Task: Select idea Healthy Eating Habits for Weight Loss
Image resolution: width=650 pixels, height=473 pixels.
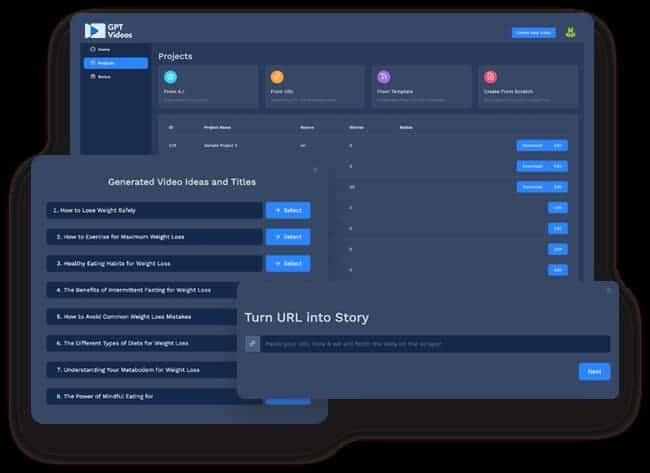Action: click(x=288, y=263)
